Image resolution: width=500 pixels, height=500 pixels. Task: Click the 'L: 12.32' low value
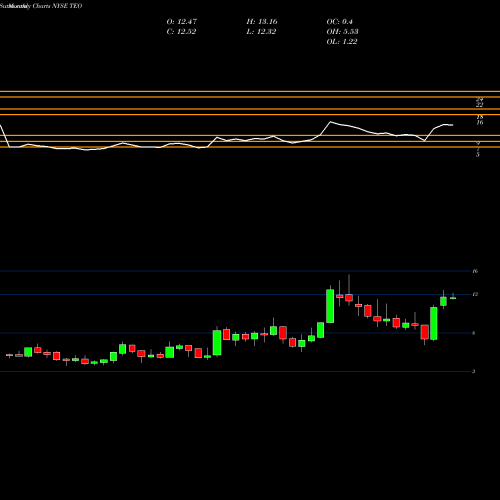[261, 32]
